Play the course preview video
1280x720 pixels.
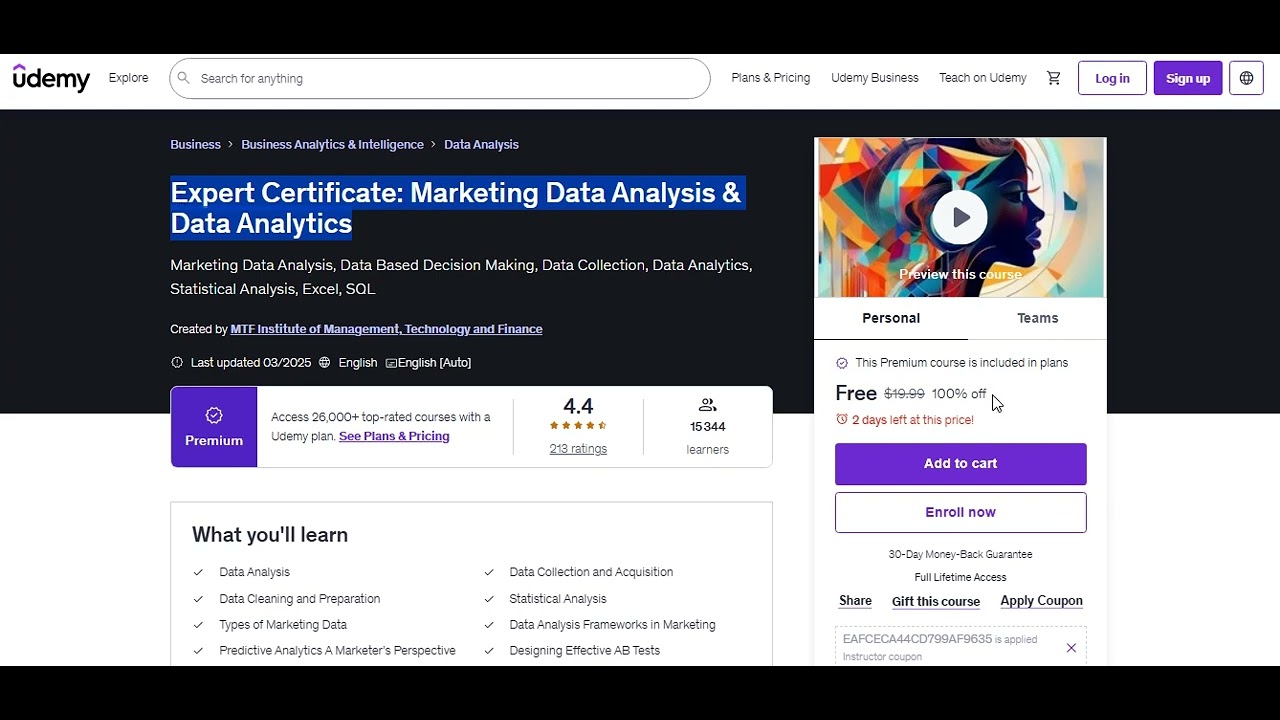[x=959, y=217]
